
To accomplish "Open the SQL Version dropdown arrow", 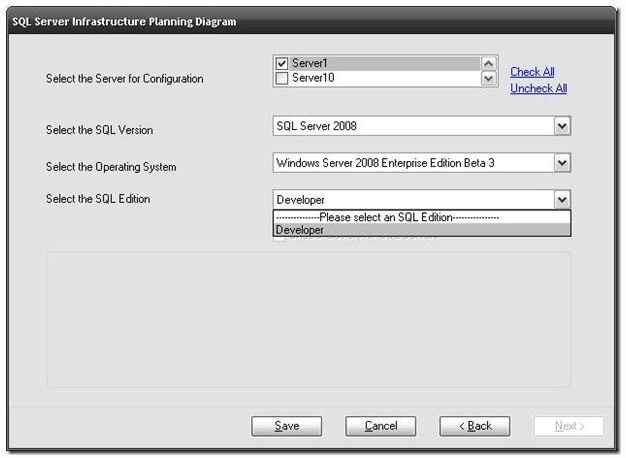I will pos(562,126).
